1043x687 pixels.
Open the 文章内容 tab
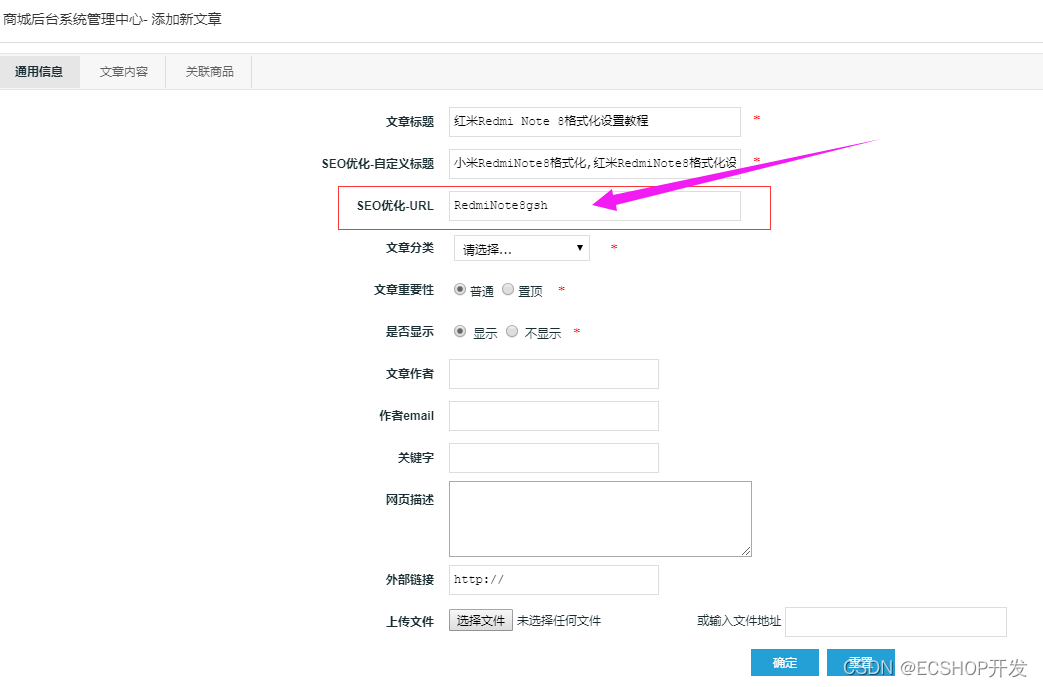(x=124, y=72)
